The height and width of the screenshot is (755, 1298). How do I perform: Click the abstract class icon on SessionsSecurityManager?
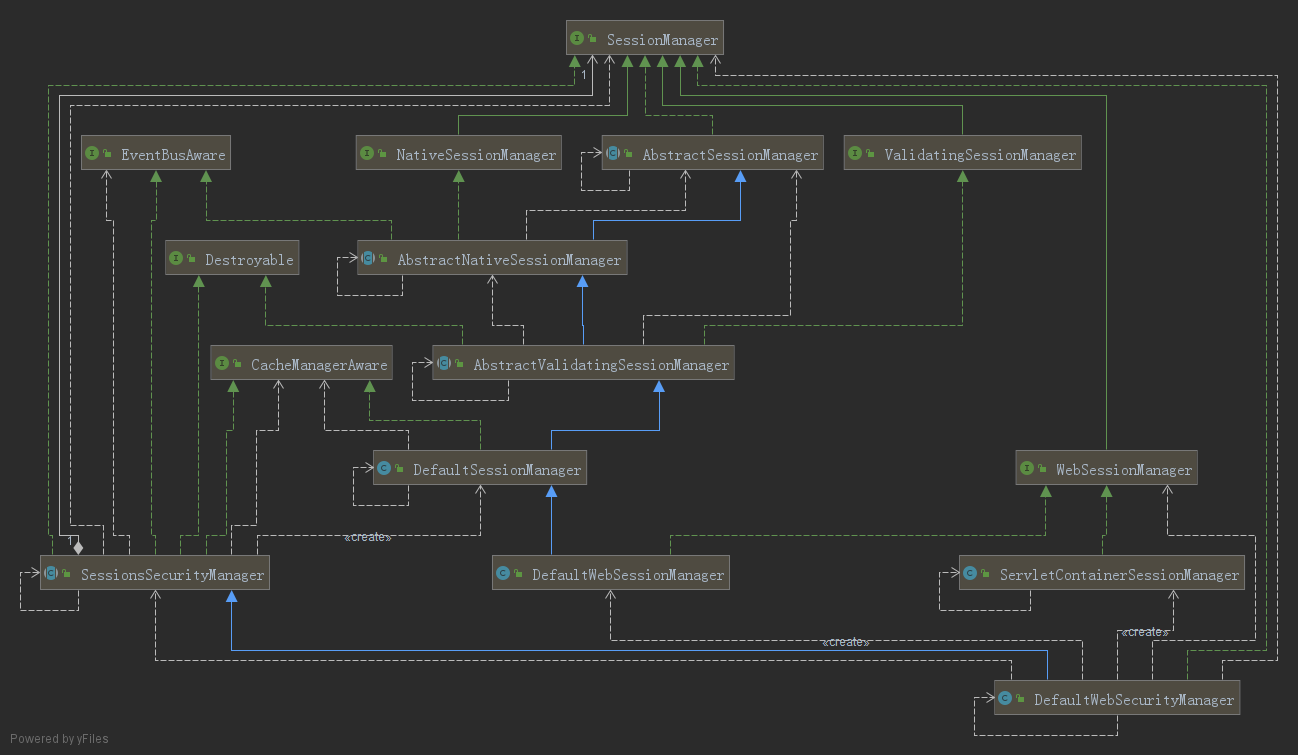point(50,574)
